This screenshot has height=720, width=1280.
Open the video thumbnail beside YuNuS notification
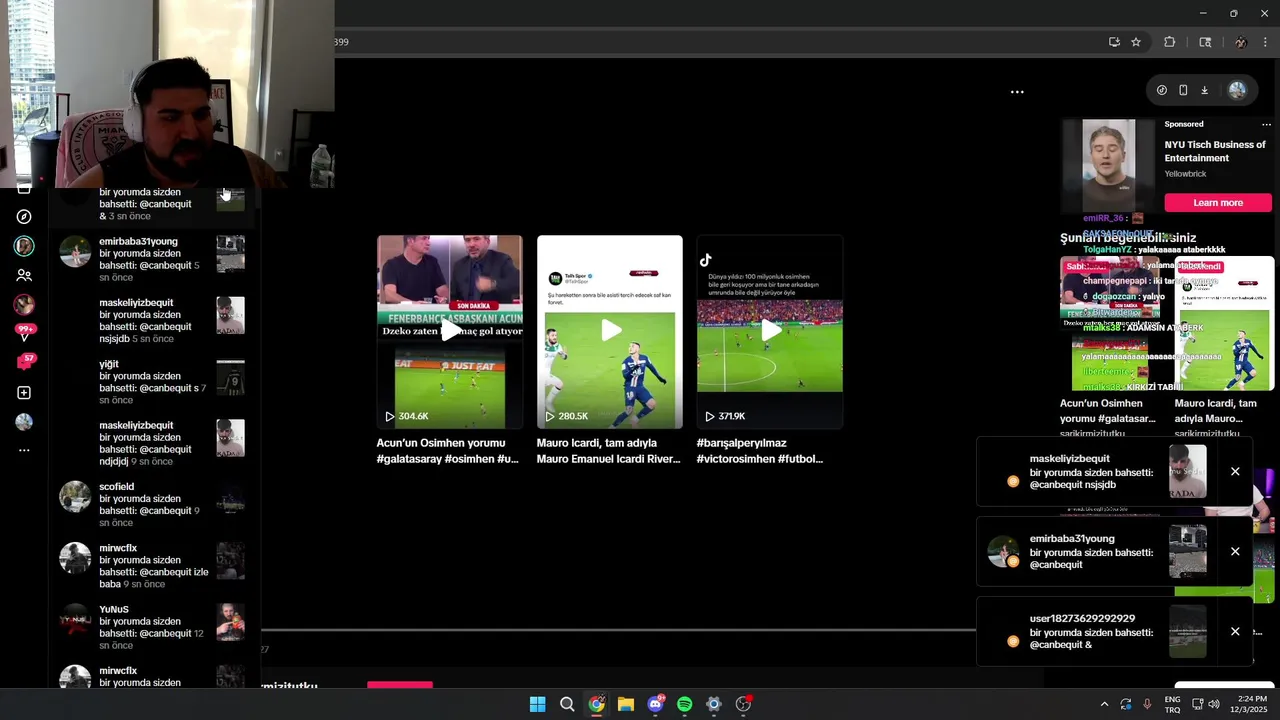[231, 623]
